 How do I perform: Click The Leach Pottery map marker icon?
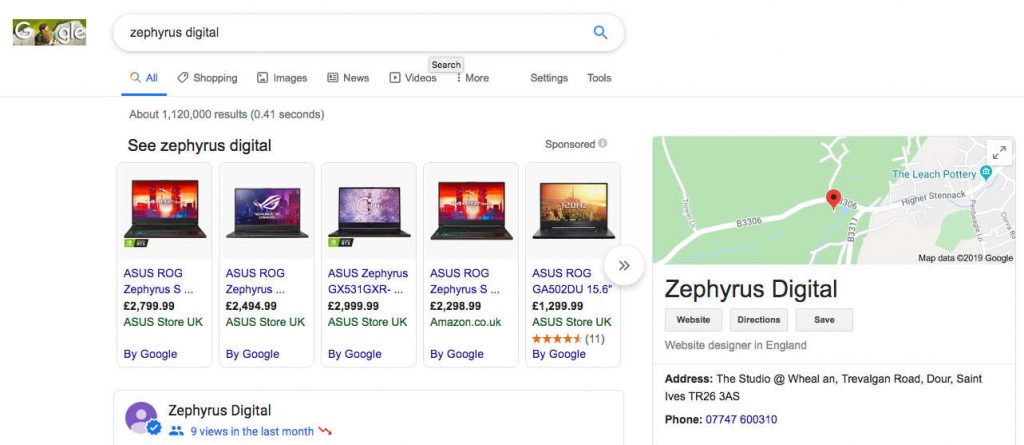(986, 172)
